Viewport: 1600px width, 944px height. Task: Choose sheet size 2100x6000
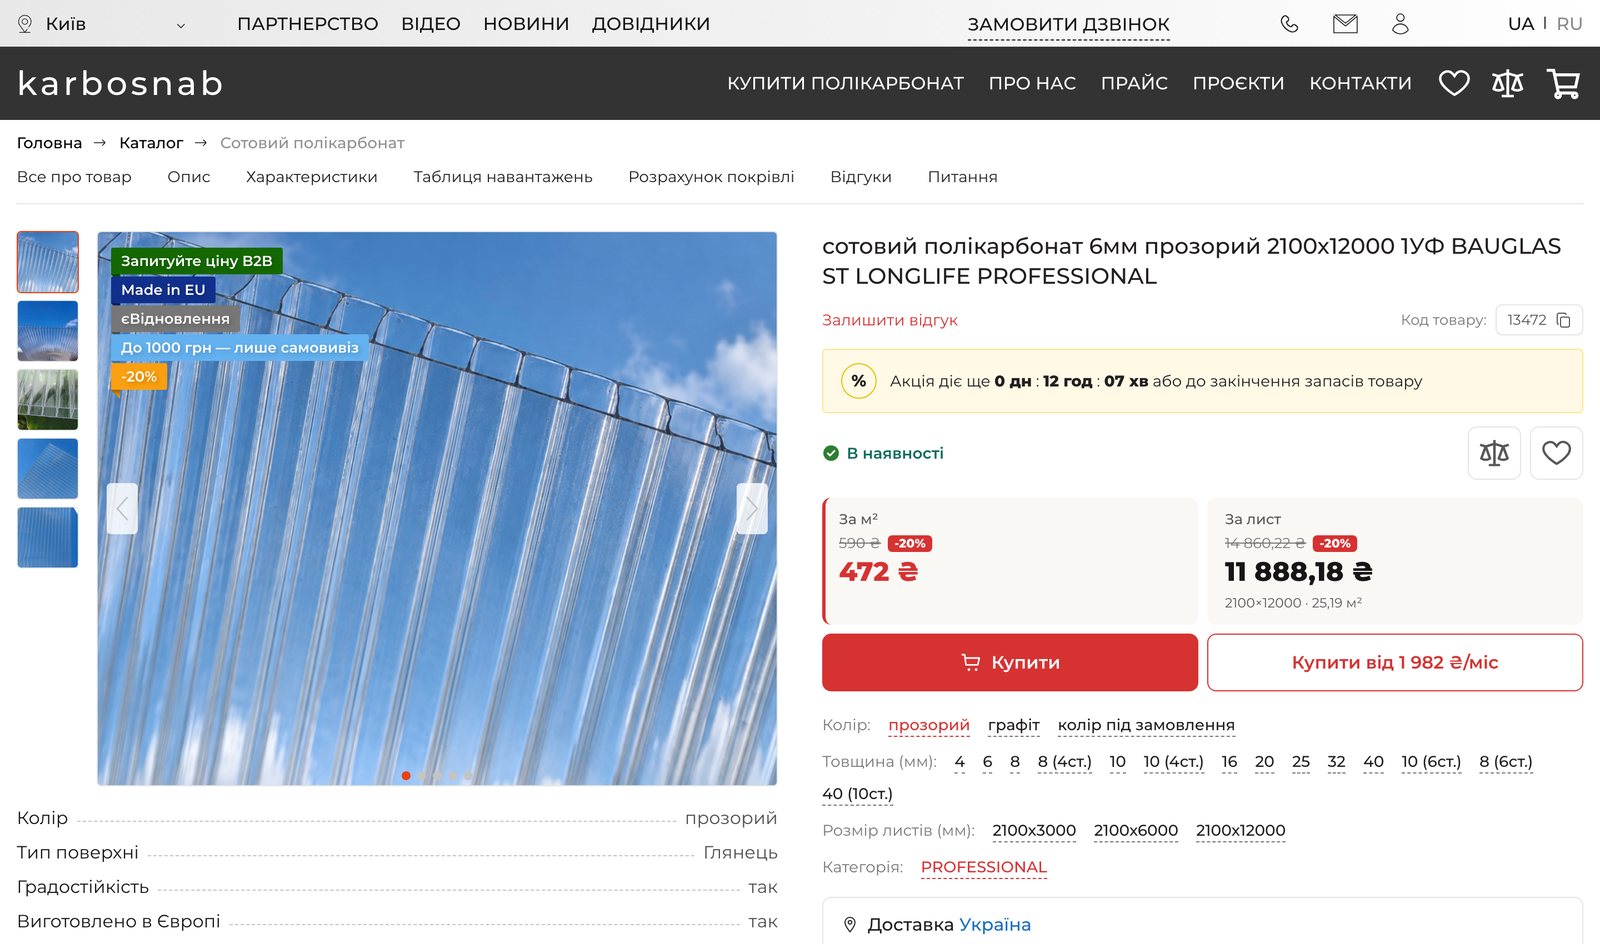point(1136,831)
